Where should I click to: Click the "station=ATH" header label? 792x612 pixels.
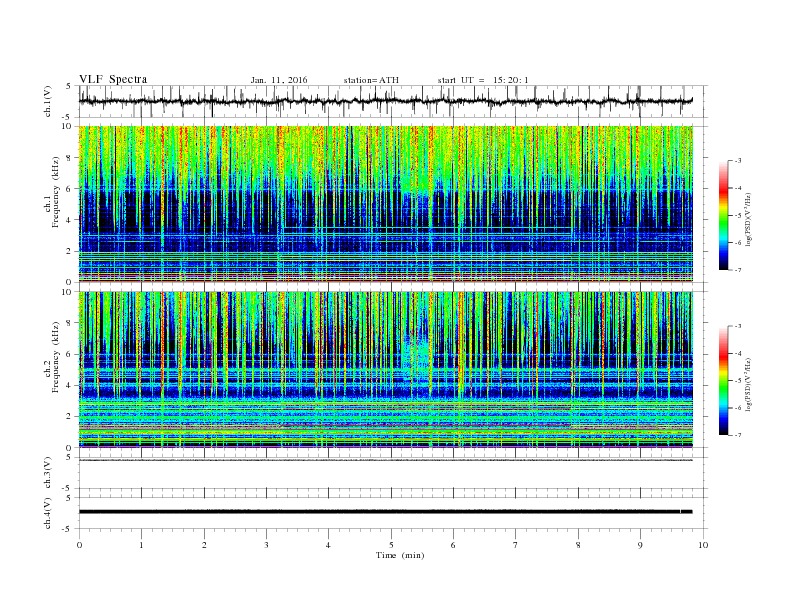tap(371, 80)
